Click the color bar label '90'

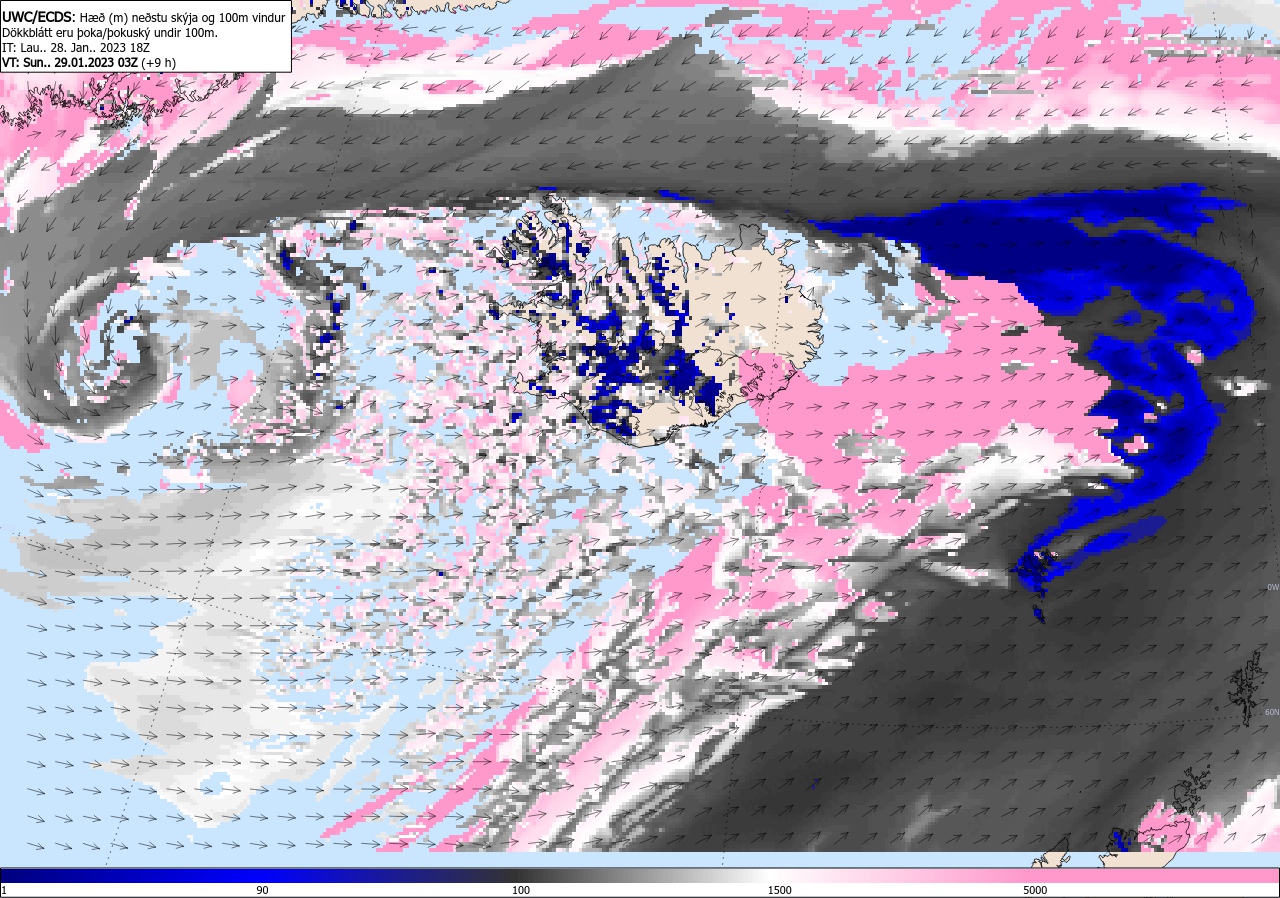pyautogui.click(x=262, y=890)
